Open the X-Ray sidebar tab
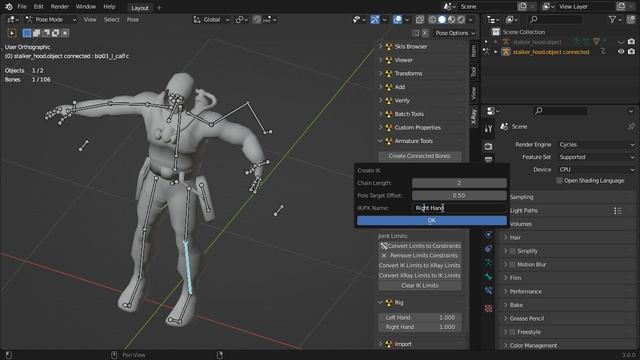The width and height of the screenshot is (640, 360). point(473,117)
